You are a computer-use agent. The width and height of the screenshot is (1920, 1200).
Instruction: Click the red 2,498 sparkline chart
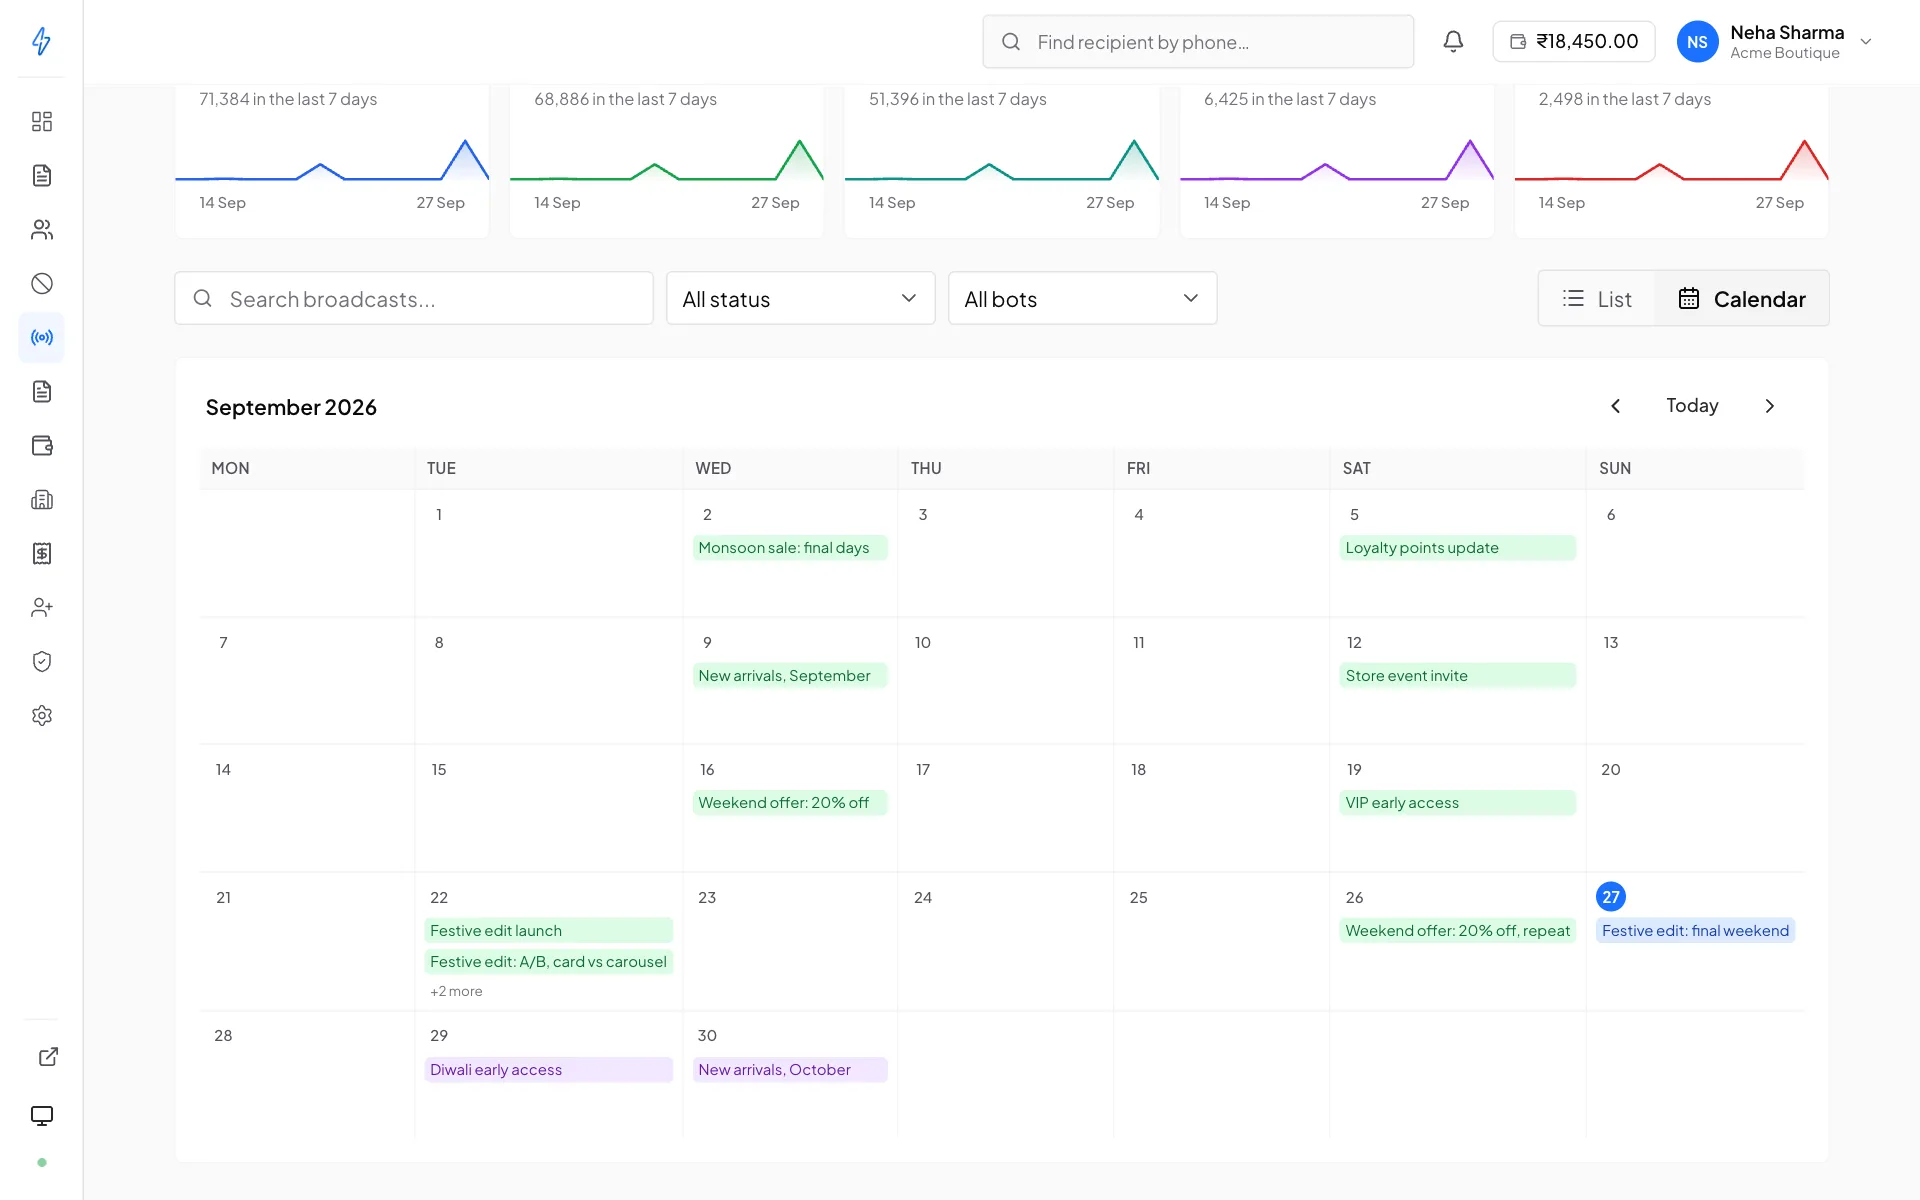(x=1672, y=160)
